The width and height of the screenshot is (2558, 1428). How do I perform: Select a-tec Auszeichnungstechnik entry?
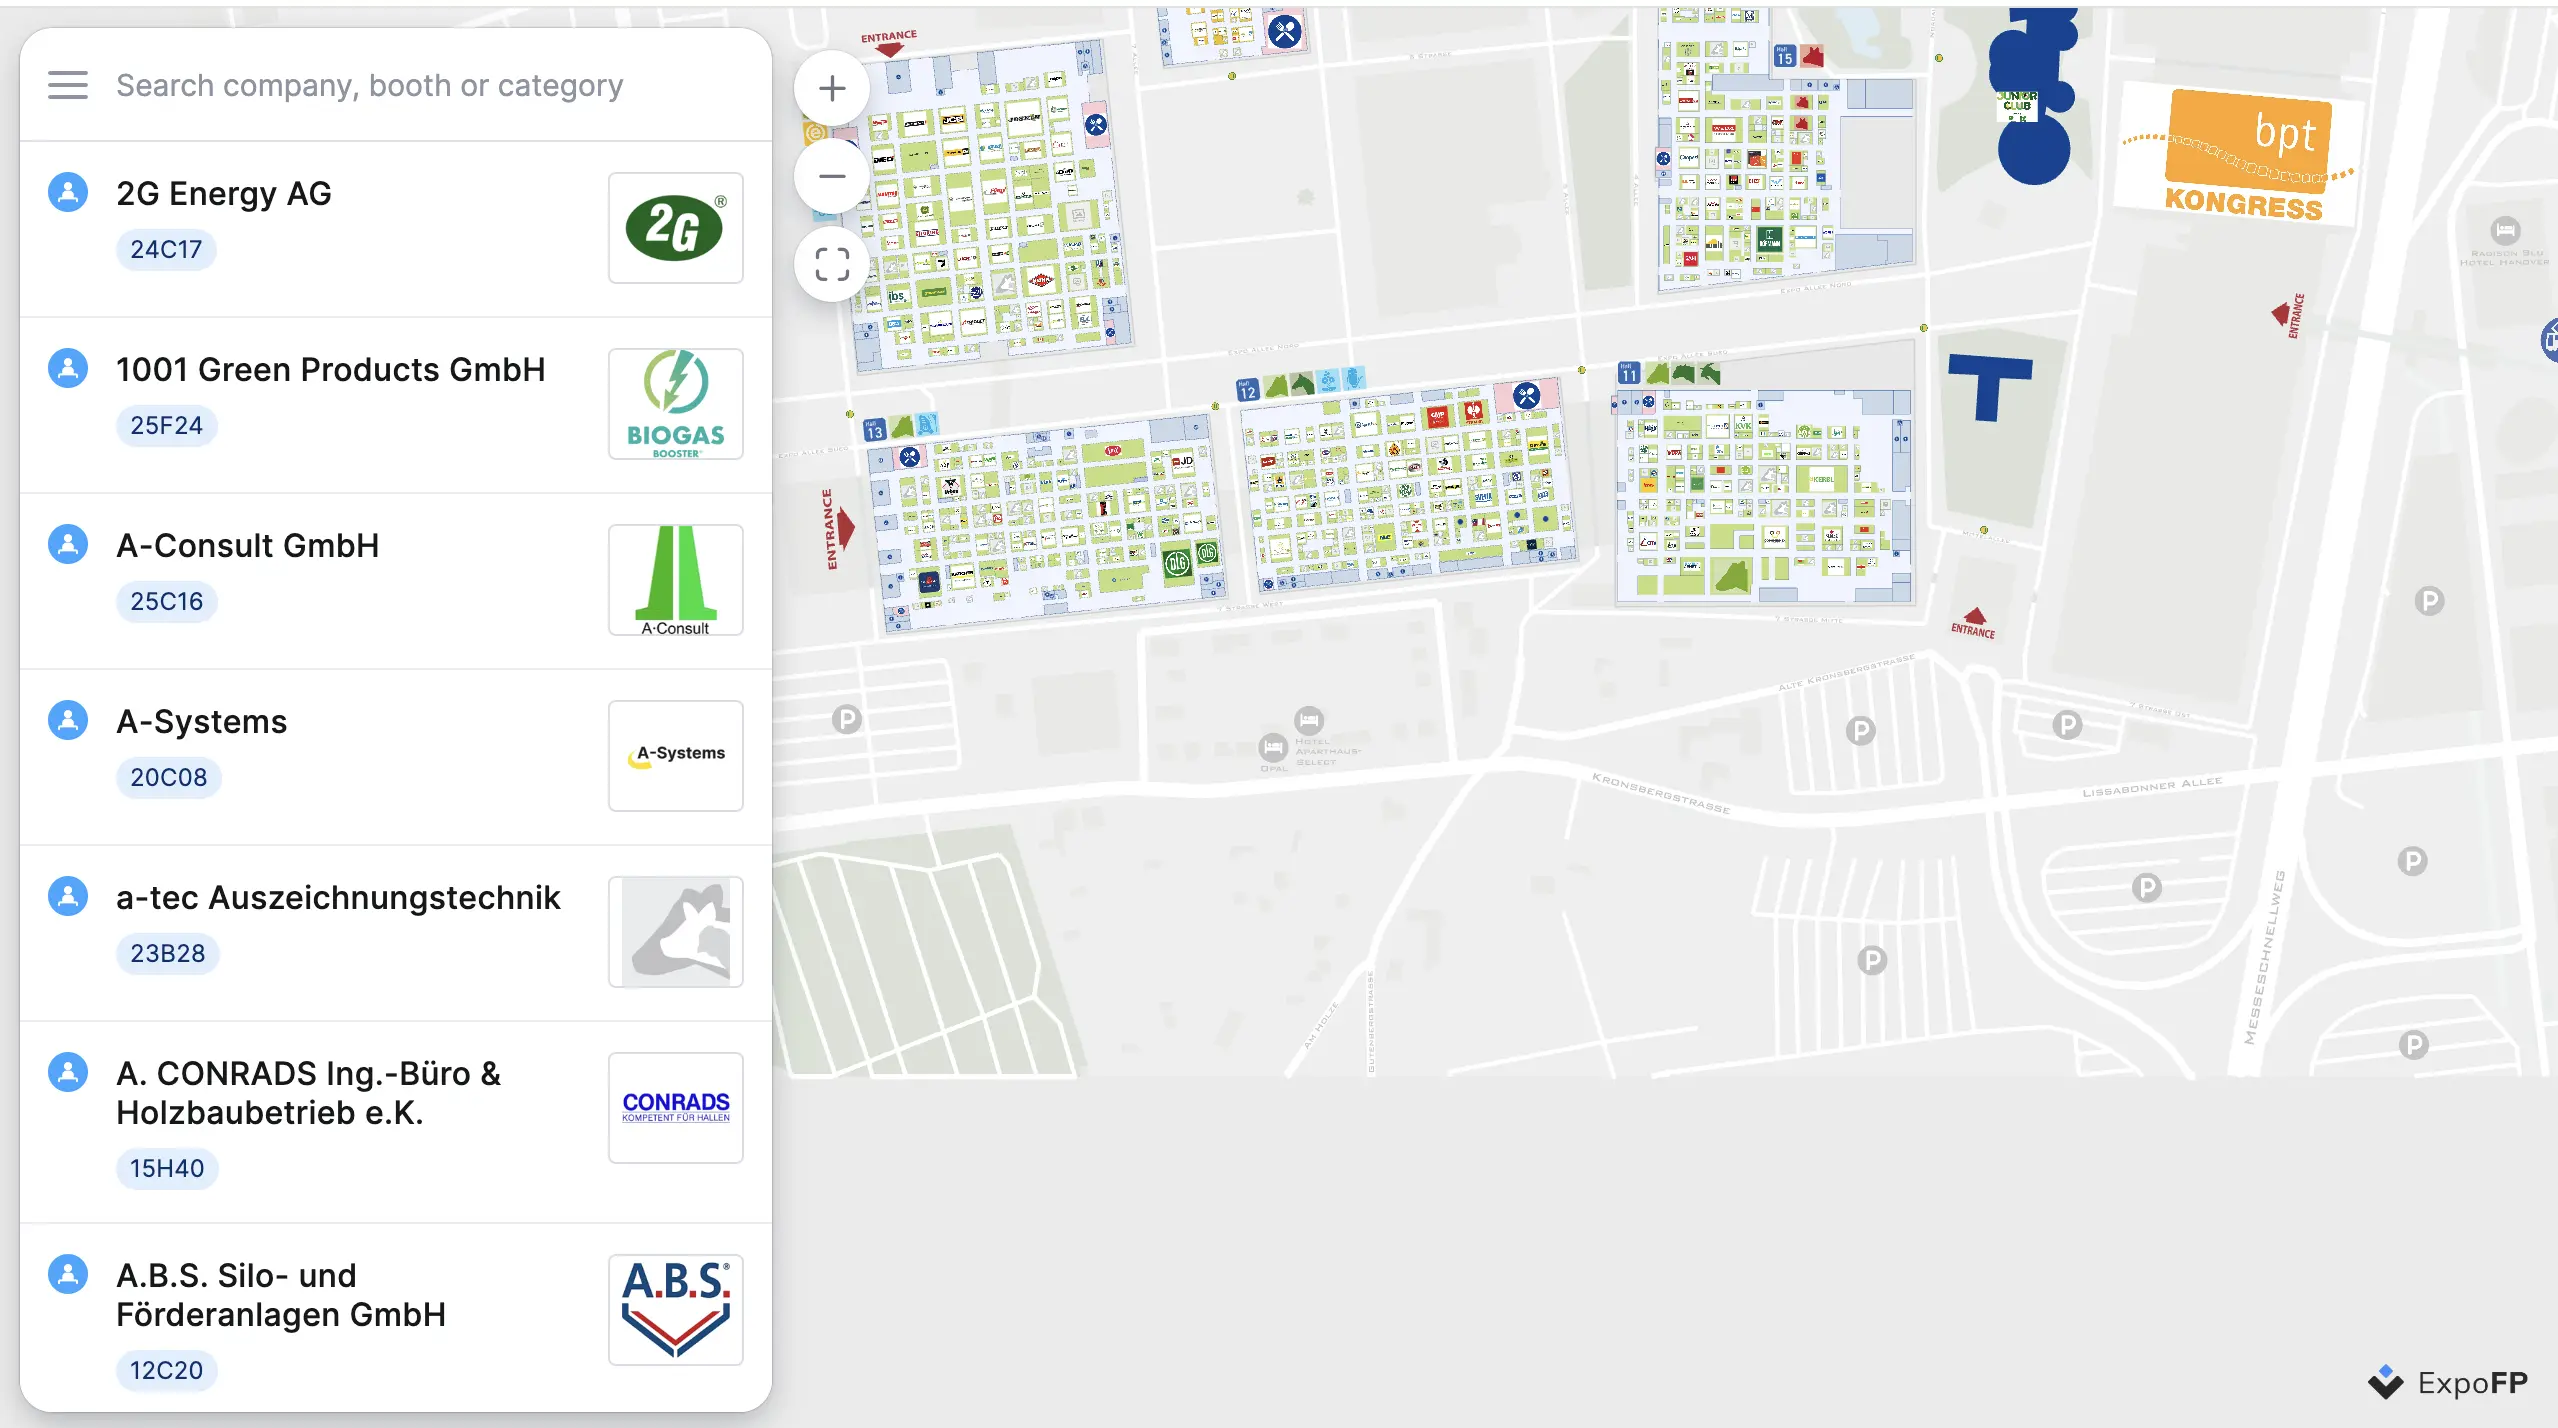[338, 897]
